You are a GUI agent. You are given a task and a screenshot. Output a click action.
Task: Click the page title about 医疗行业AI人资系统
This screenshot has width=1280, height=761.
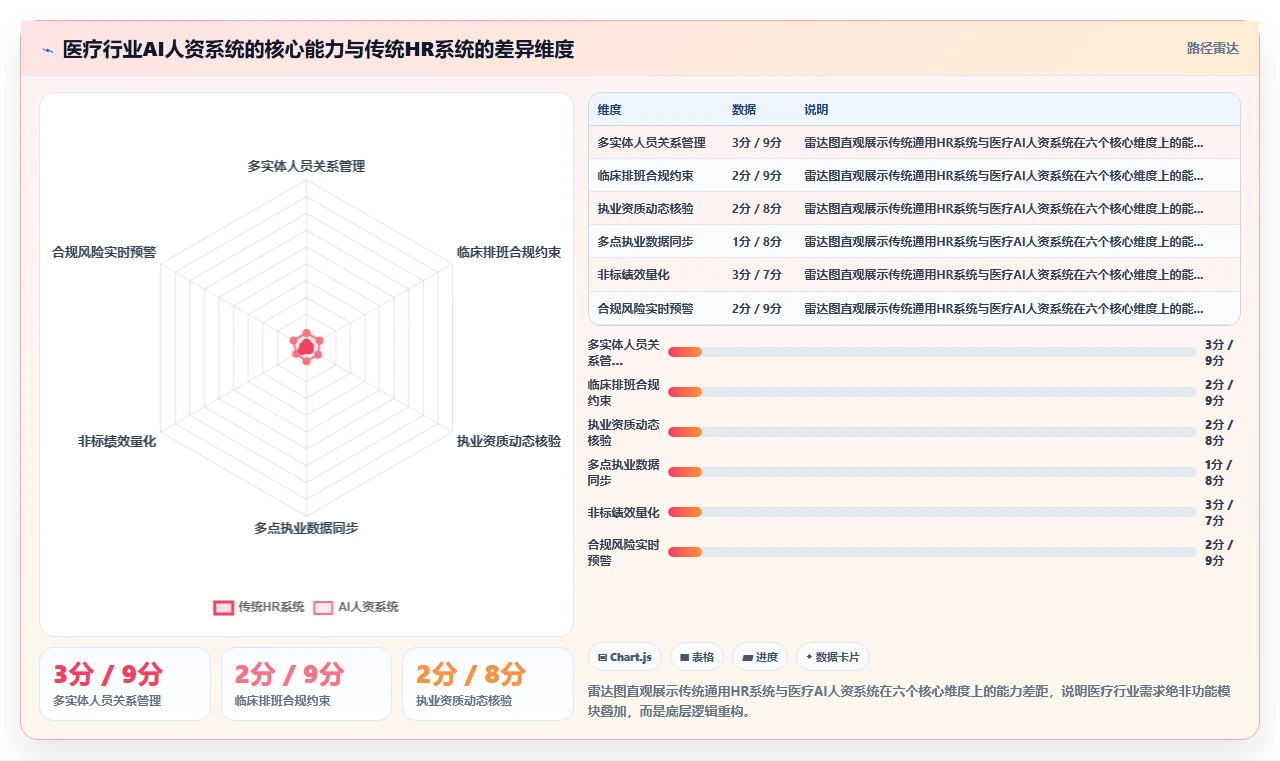(x=318, y=49)
